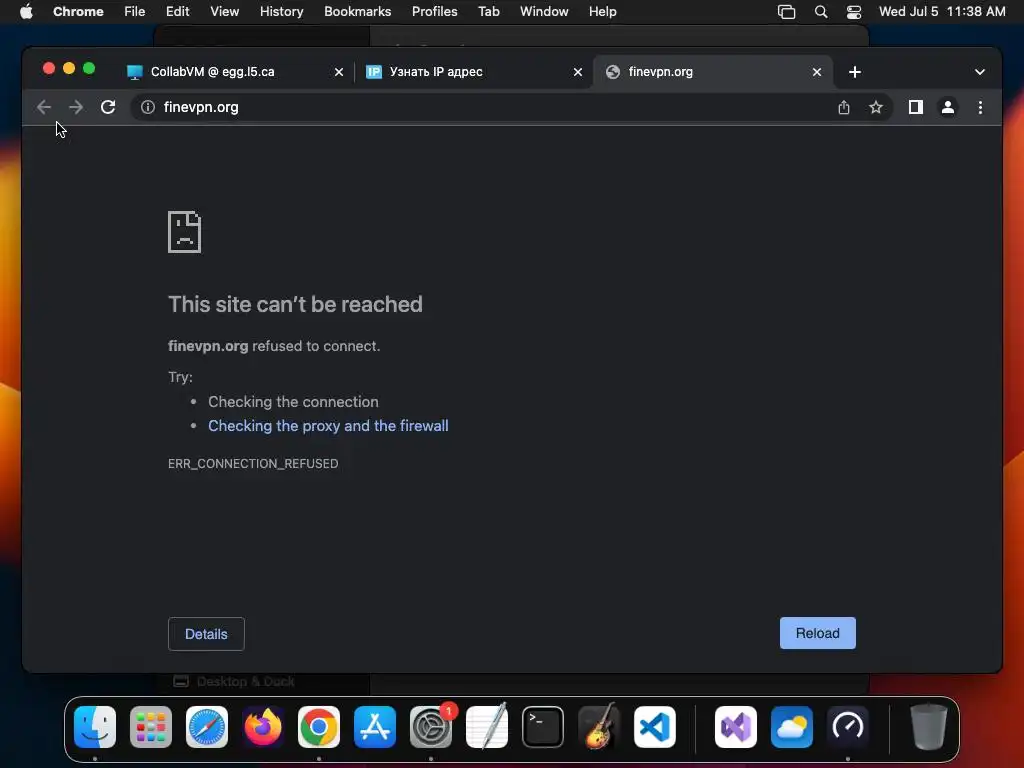This screenshot has width=1024, height=768.
Task: Click Google Chrome in the Dock
Action: 319,727
